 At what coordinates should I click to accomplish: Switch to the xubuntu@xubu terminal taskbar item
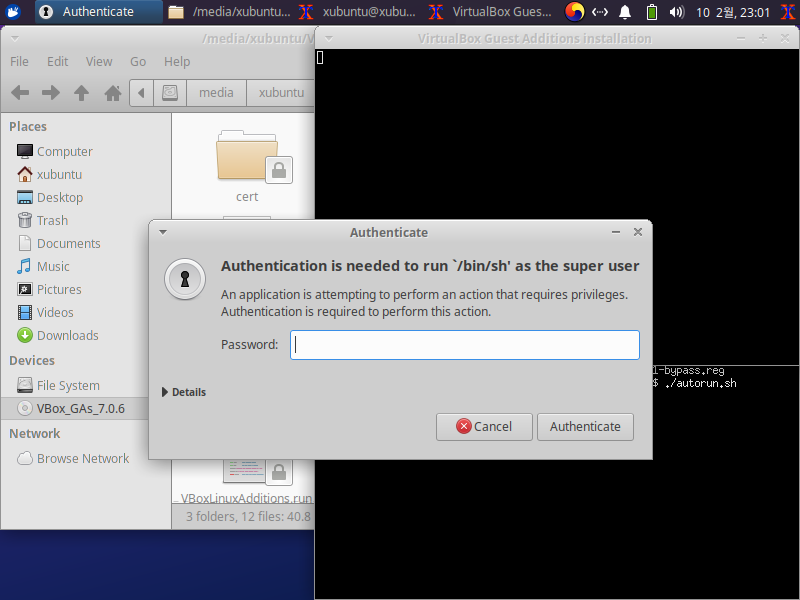coord(359,12)
